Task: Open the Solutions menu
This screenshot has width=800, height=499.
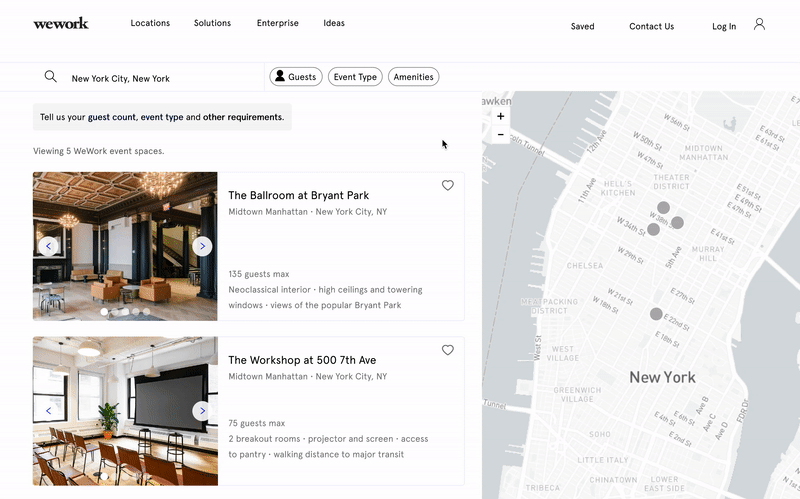Action: pyautogui.click(x=212, y=23)
